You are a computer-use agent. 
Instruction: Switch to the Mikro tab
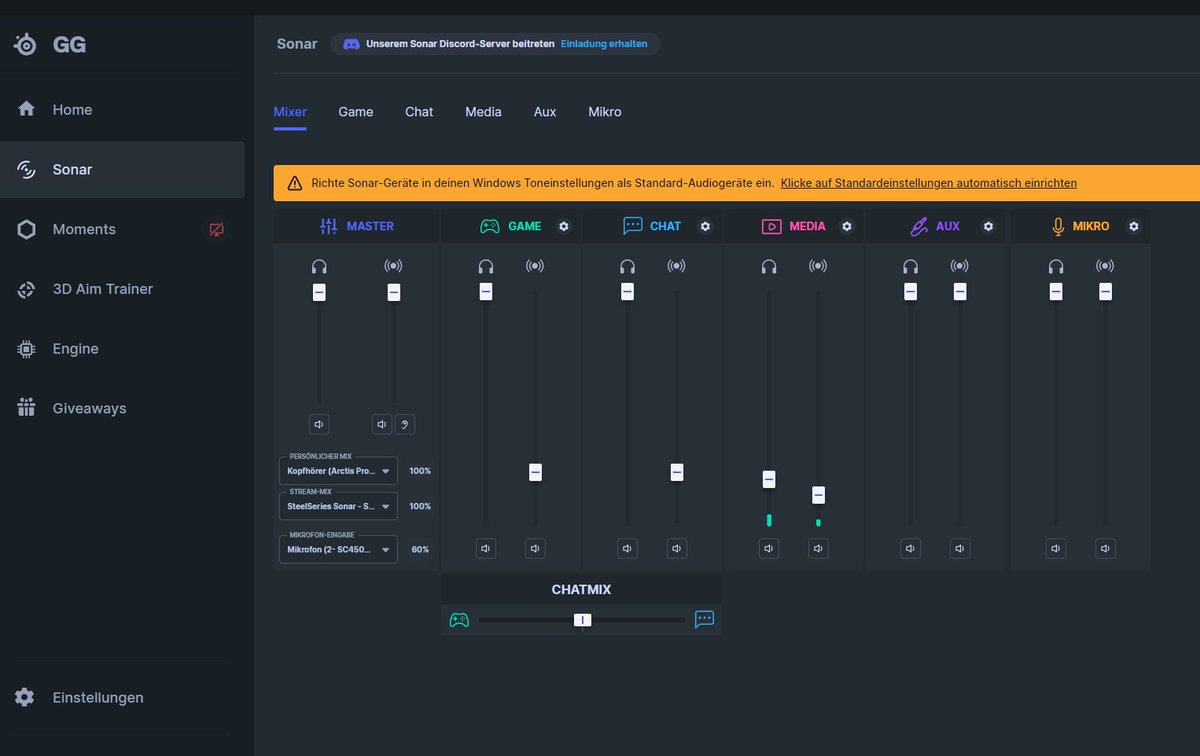pos(605,112)
